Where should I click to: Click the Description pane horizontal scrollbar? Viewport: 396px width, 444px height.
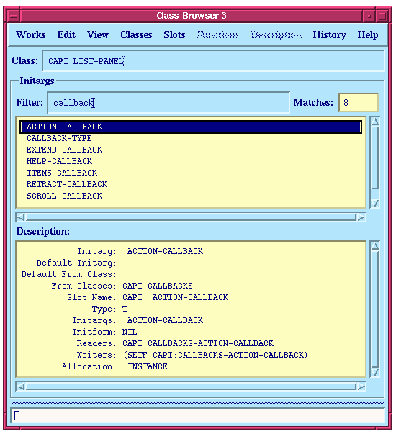(191, 387)
